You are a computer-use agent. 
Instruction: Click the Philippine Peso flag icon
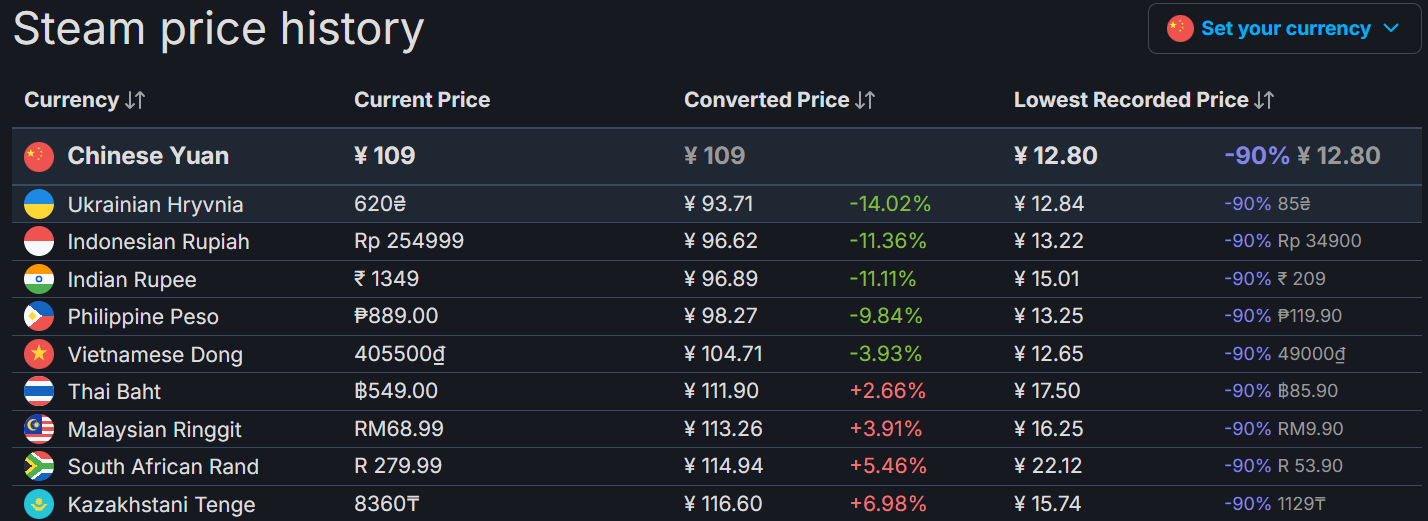[x=39, y=317]
